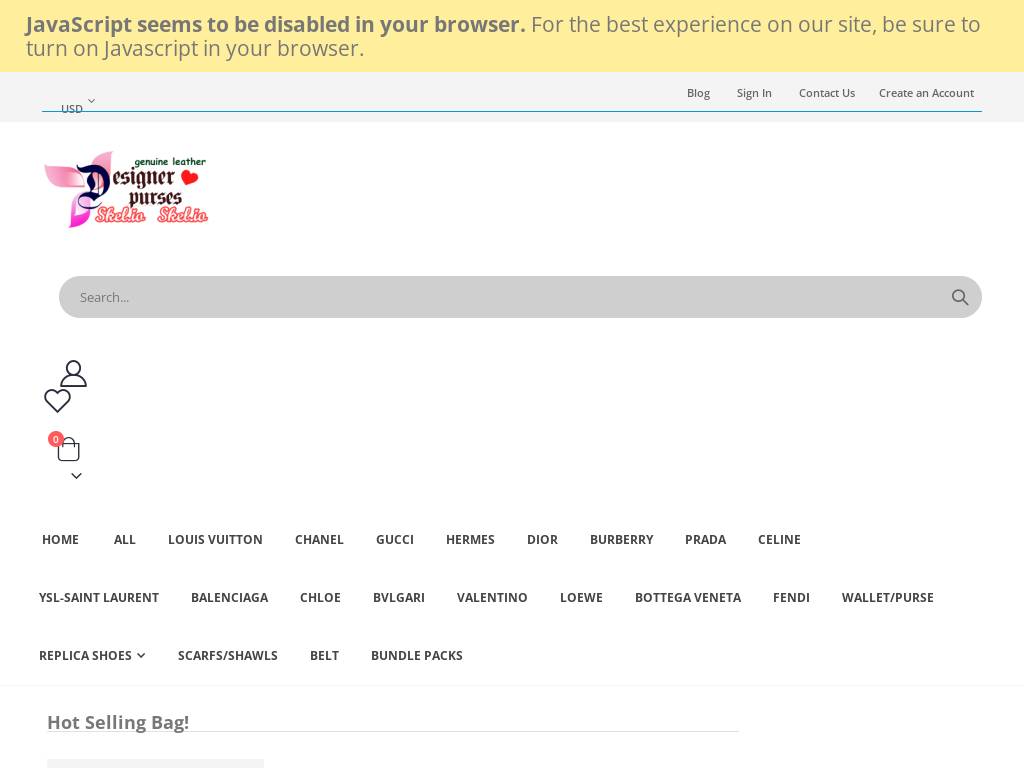The image size is (1024, 768).
Task: Select the Bundle Packs menu item
Action: pyautogui.click(x=416, y=655)
